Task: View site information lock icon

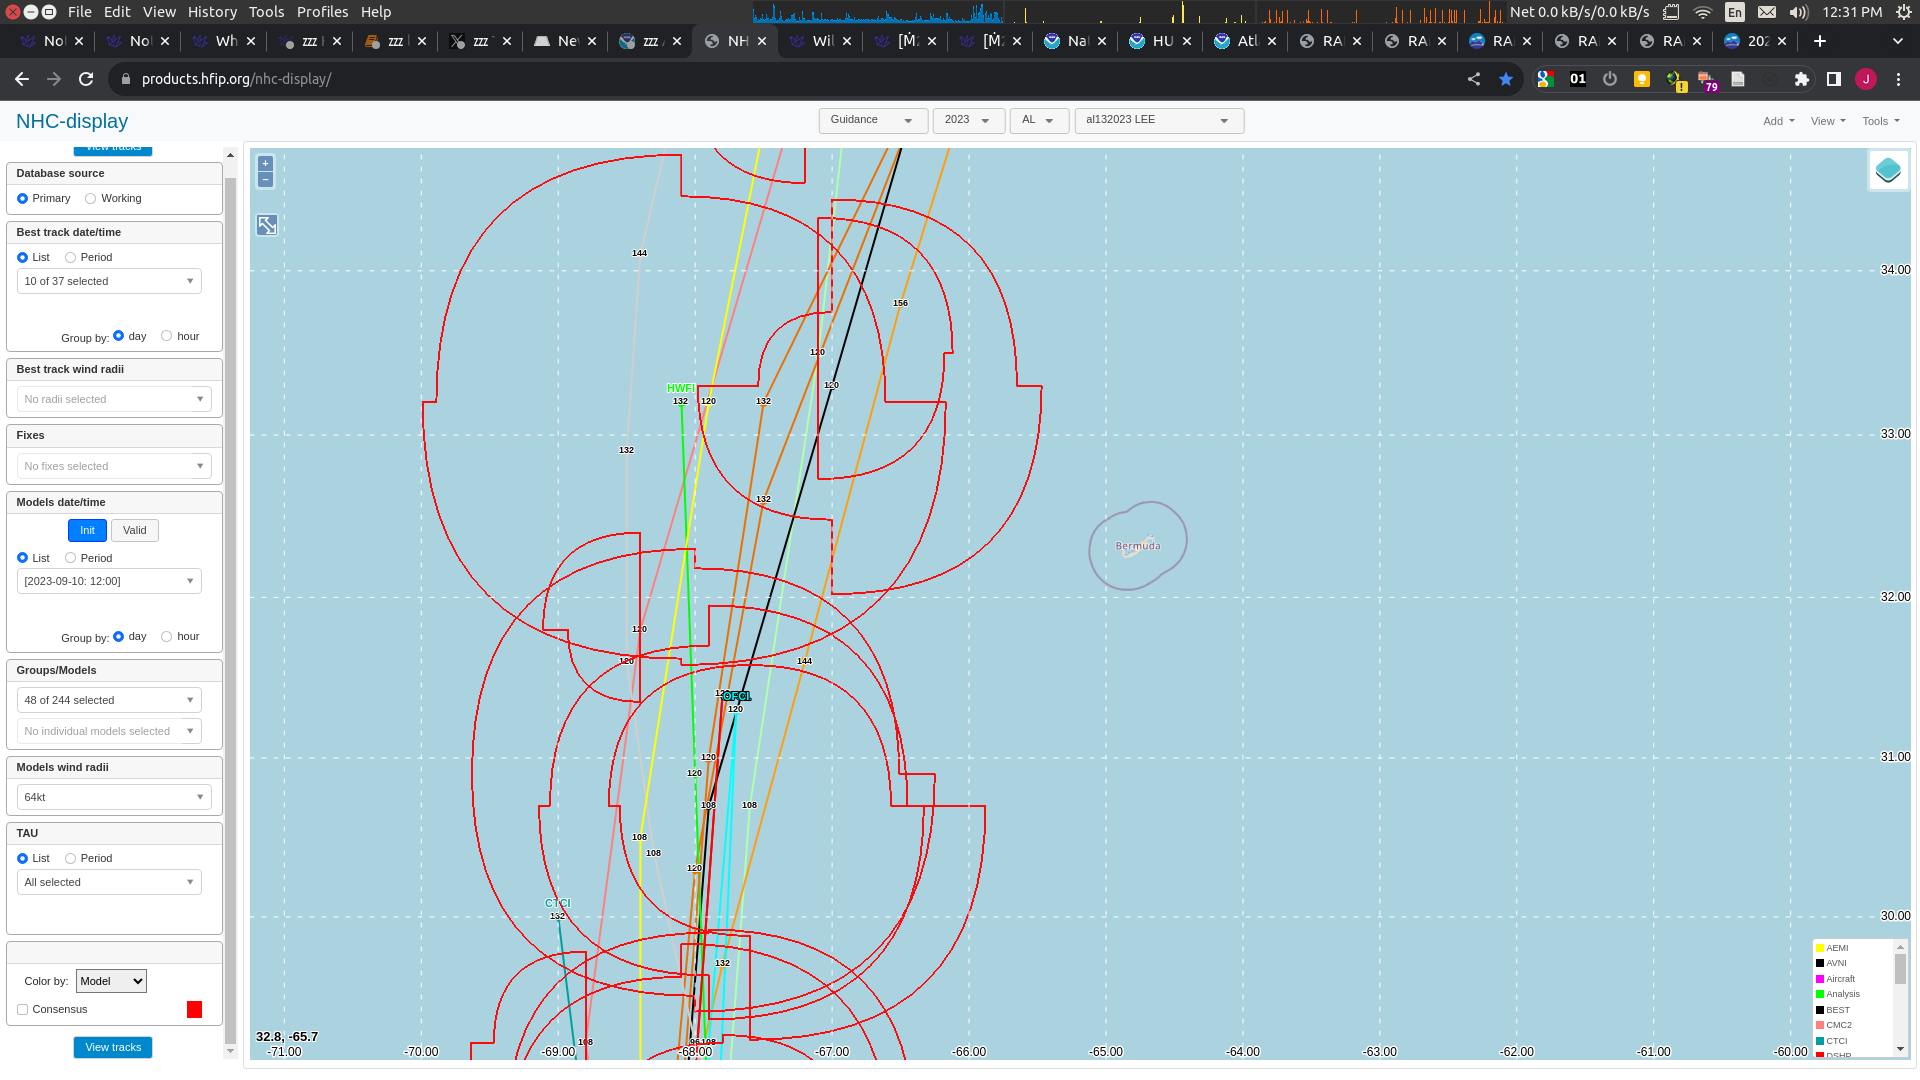Action: pyautogui.click(x=126, y=79)
